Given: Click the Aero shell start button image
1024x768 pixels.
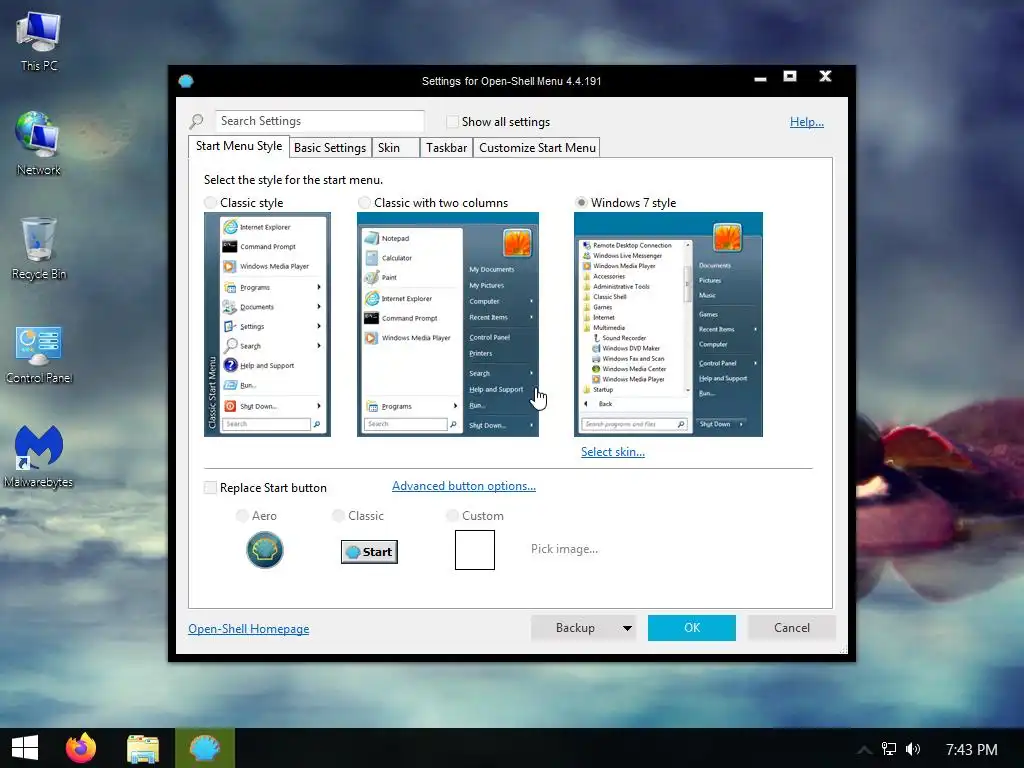Looking at the screenshot, I should tap(264, 549).
